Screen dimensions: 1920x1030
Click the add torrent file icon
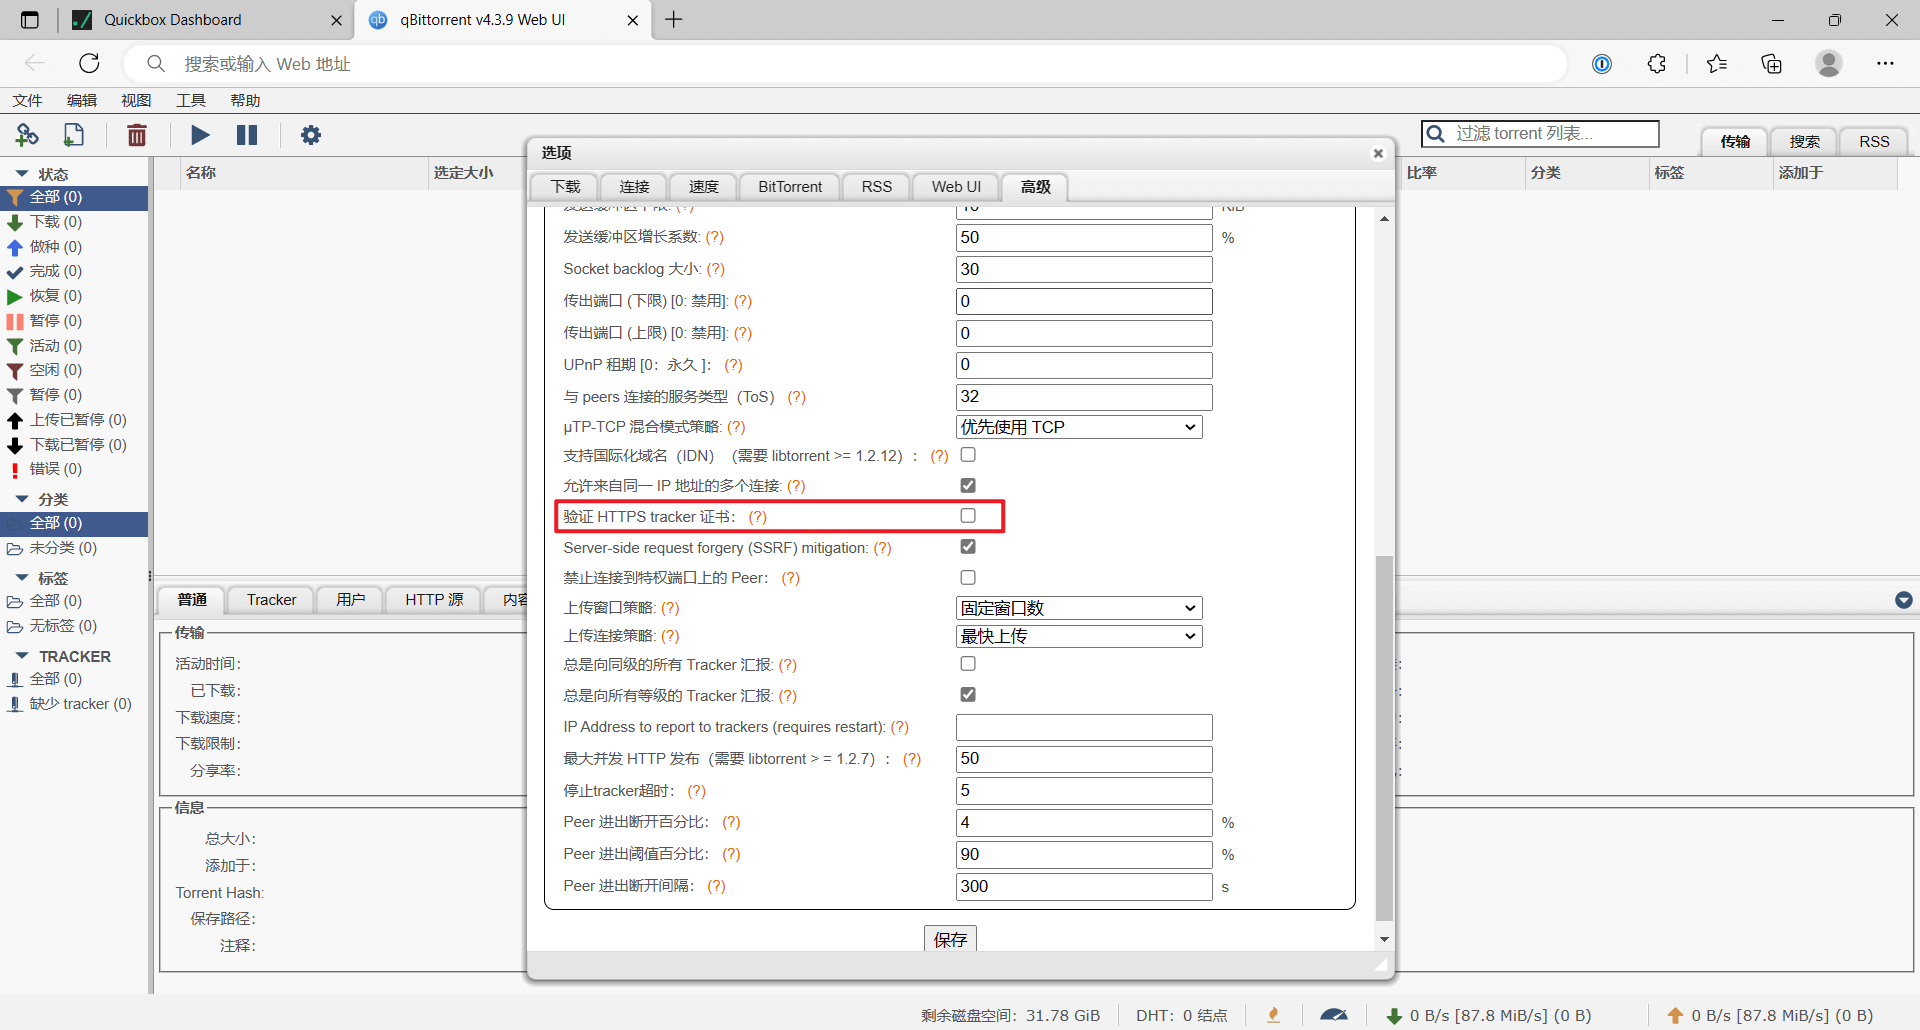(74, 135)
